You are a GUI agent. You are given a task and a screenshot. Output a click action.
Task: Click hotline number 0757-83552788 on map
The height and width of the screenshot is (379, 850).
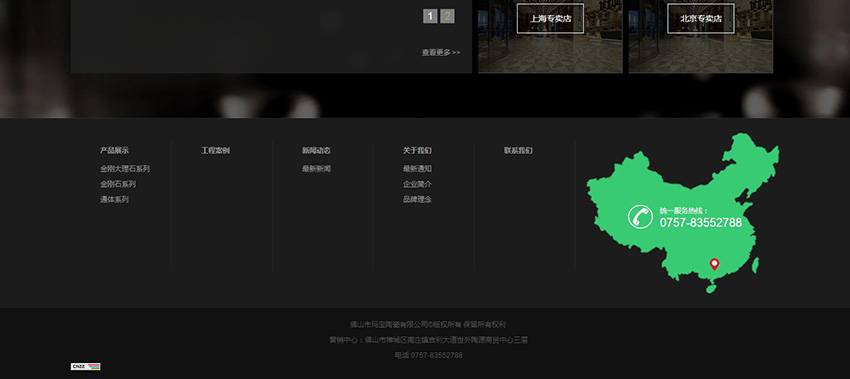701,222
